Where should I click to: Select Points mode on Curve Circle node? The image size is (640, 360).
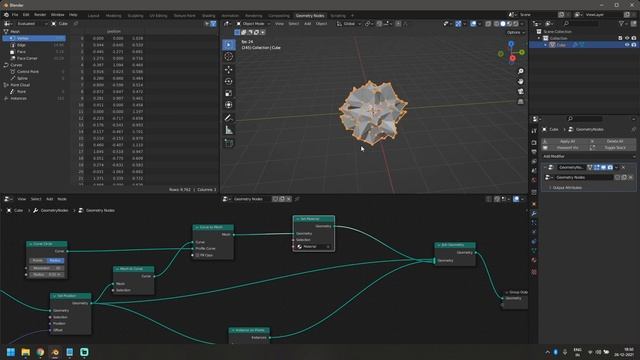(38, 260)
